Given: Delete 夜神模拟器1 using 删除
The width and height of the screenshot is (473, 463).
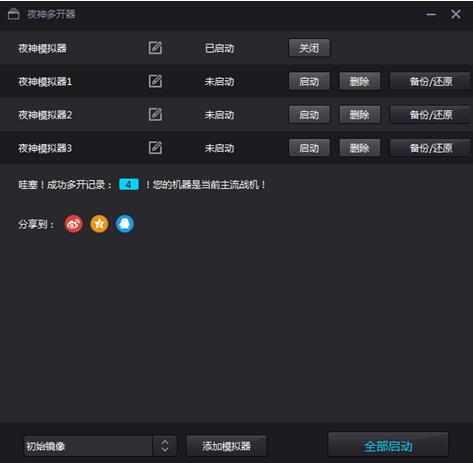Looking at the screenshot, I should [360, 81].
